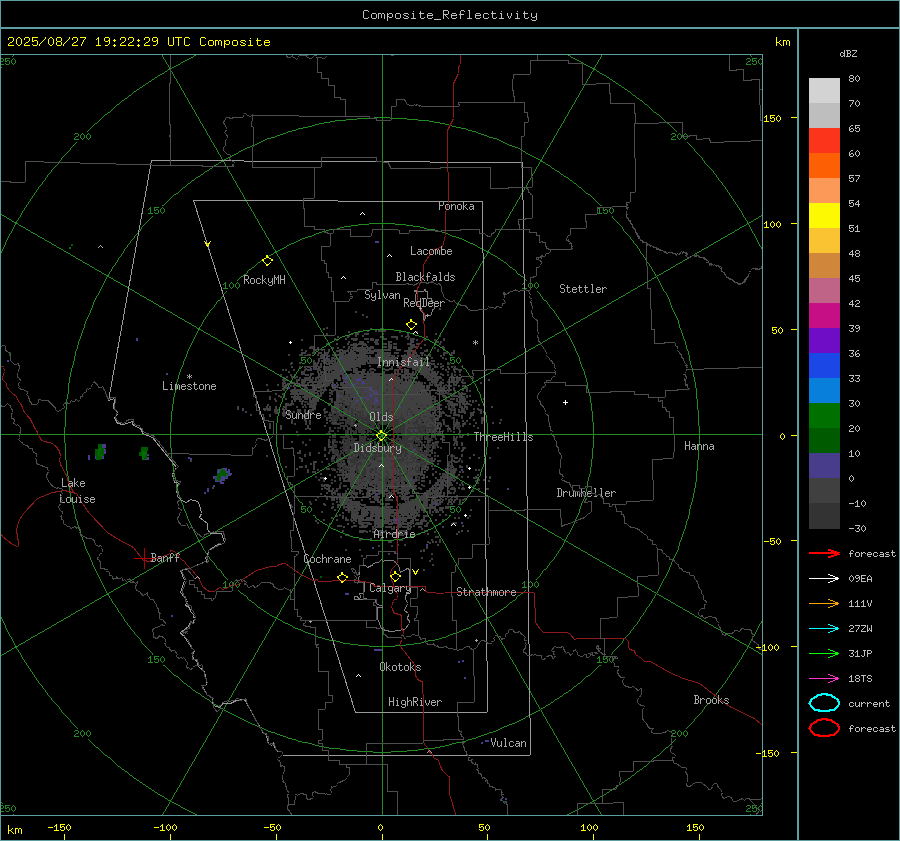Image resolution: width=900 pixels, height=841 pixels.
Task: Click the cyan current ellipse icon
Action: point(824,703)
